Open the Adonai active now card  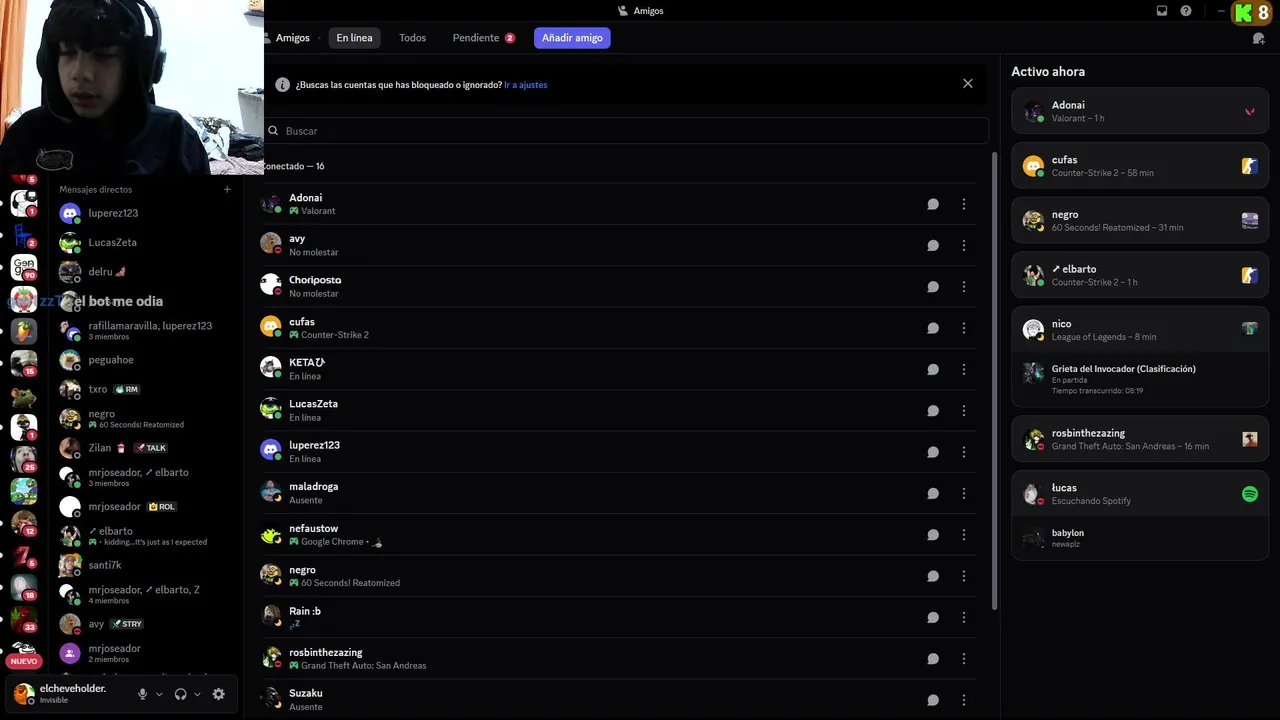pos(1140,111)
